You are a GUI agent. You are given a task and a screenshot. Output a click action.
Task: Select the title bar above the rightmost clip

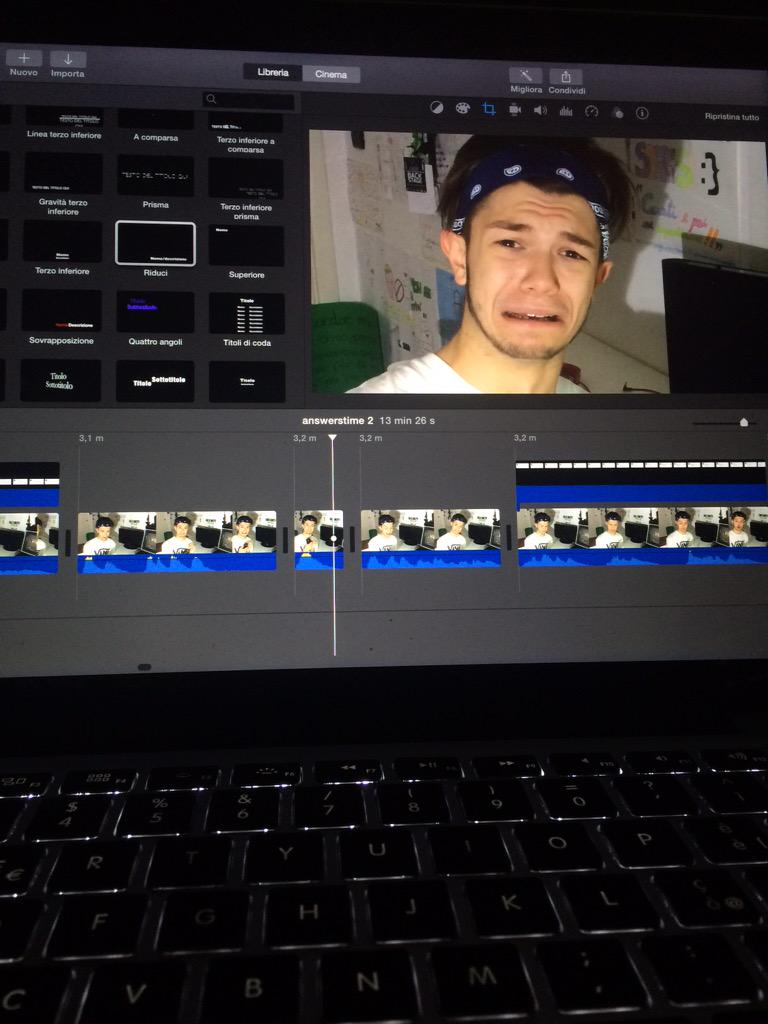point(641,483)
